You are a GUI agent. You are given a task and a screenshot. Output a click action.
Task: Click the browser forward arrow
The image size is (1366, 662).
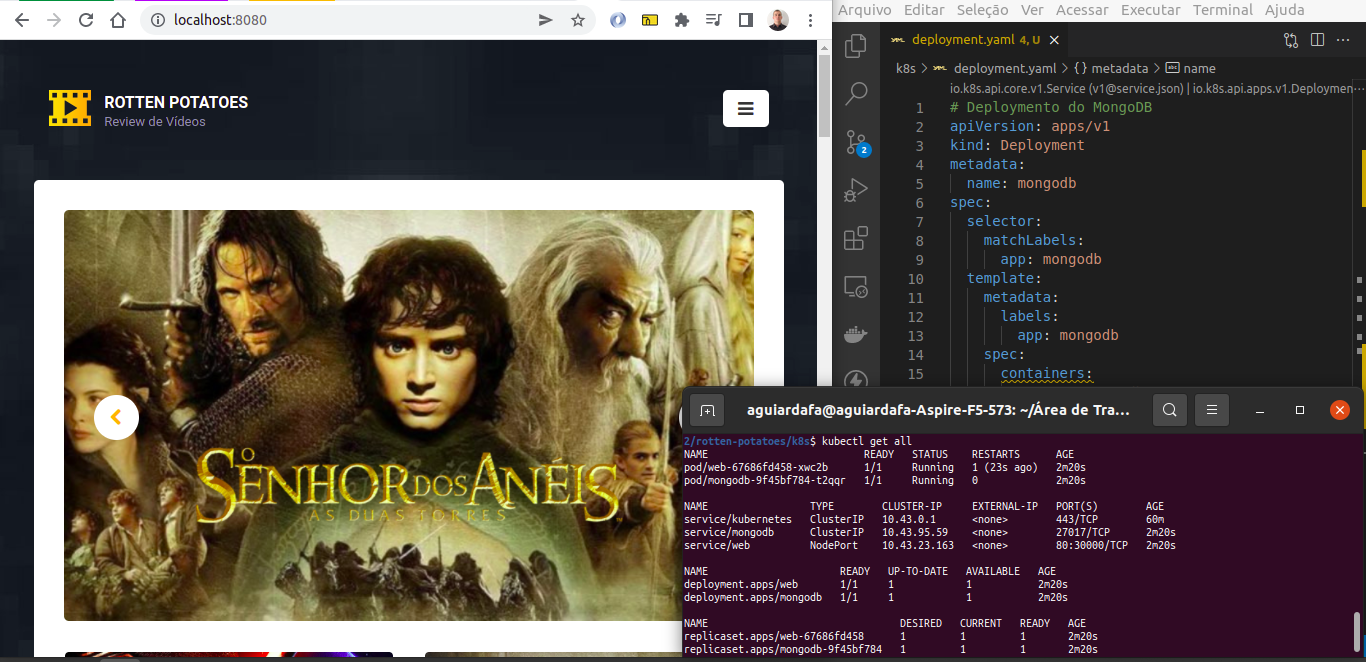pos(54,20)
